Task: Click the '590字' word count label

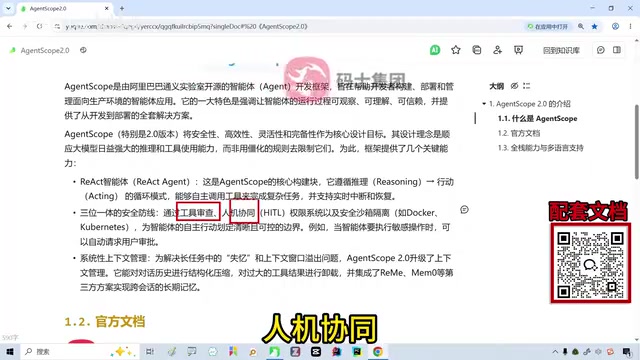Action: coord(10,338)
